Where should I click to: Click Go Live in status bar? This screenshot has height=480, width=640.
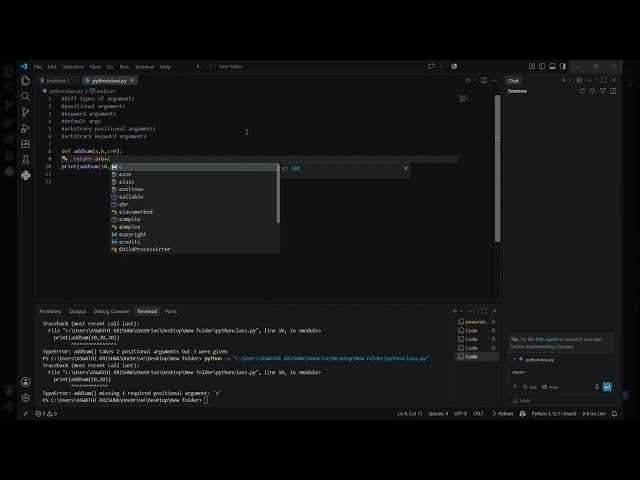point(594,413)
